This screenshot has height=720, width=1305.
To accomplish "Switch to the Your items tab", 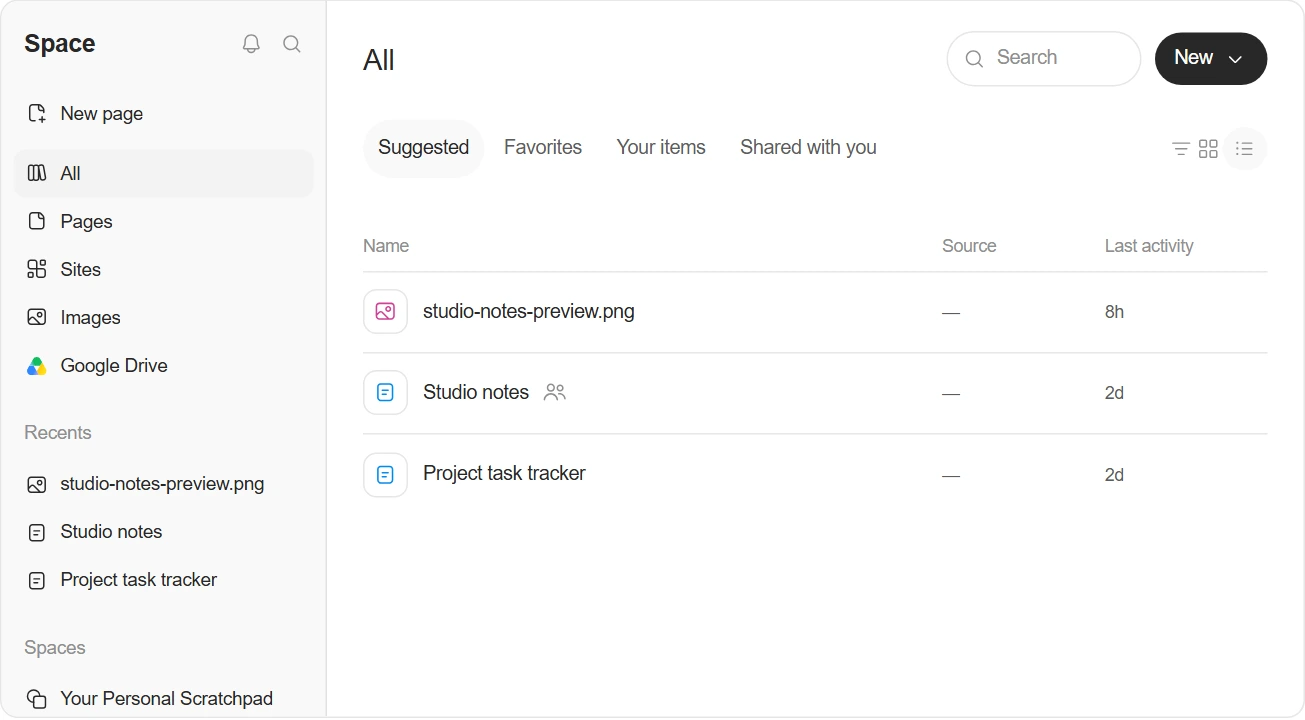I will [x=661, y=148].
